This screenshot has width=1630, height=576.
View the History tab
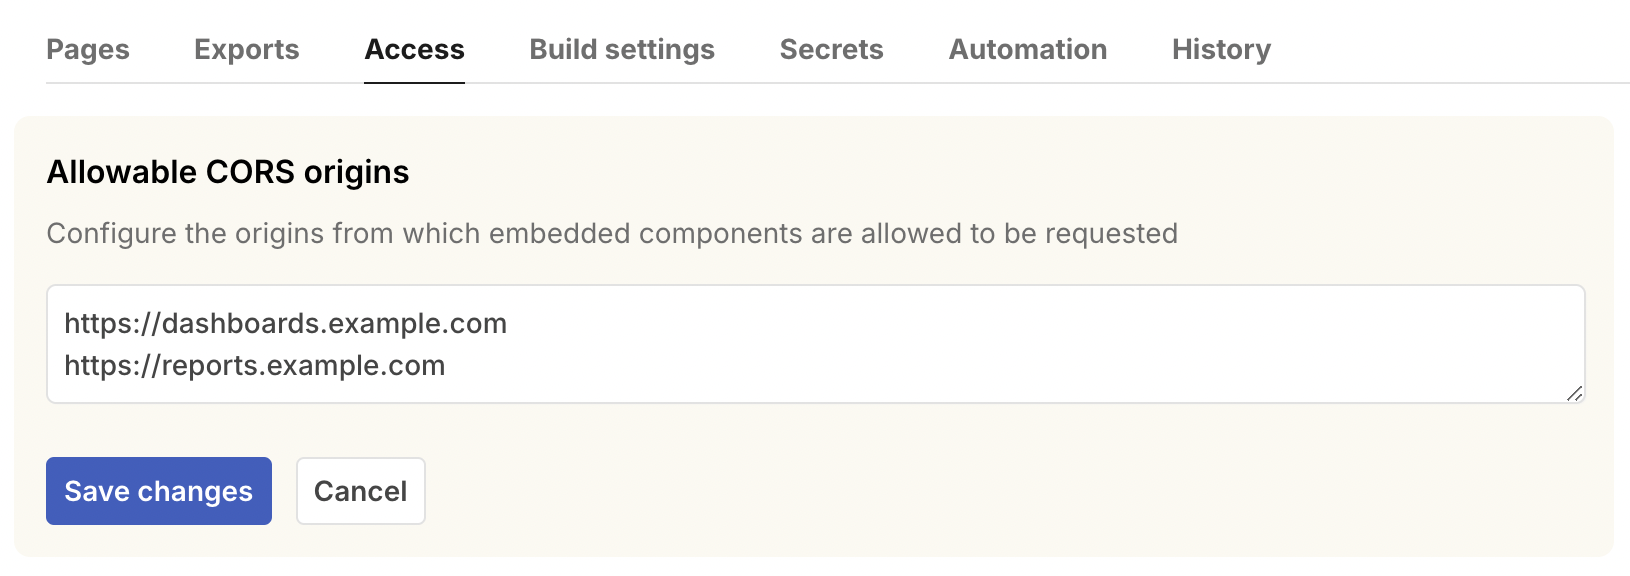[x=1220, y=49]
